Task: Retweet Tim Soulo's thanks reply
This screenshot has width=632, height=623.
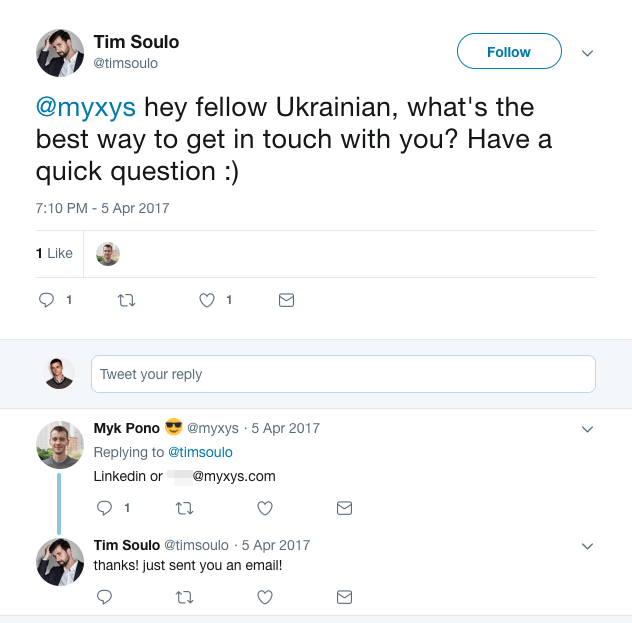Action: click(x=184, y=597)
